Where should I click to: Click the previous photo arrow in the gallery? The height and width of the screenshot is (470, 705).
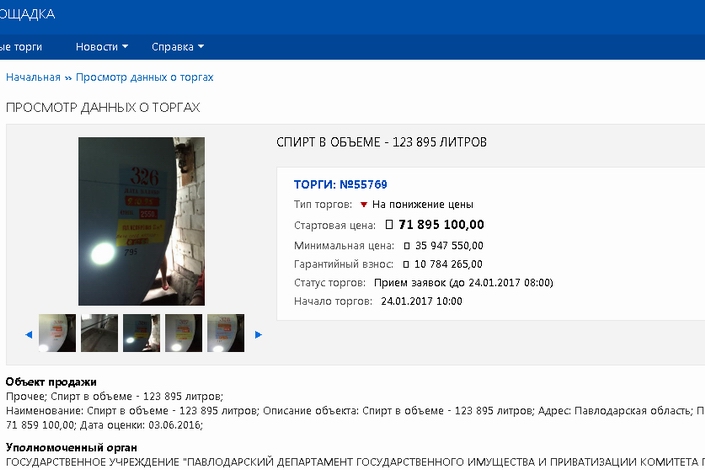(x=28, y=334)
